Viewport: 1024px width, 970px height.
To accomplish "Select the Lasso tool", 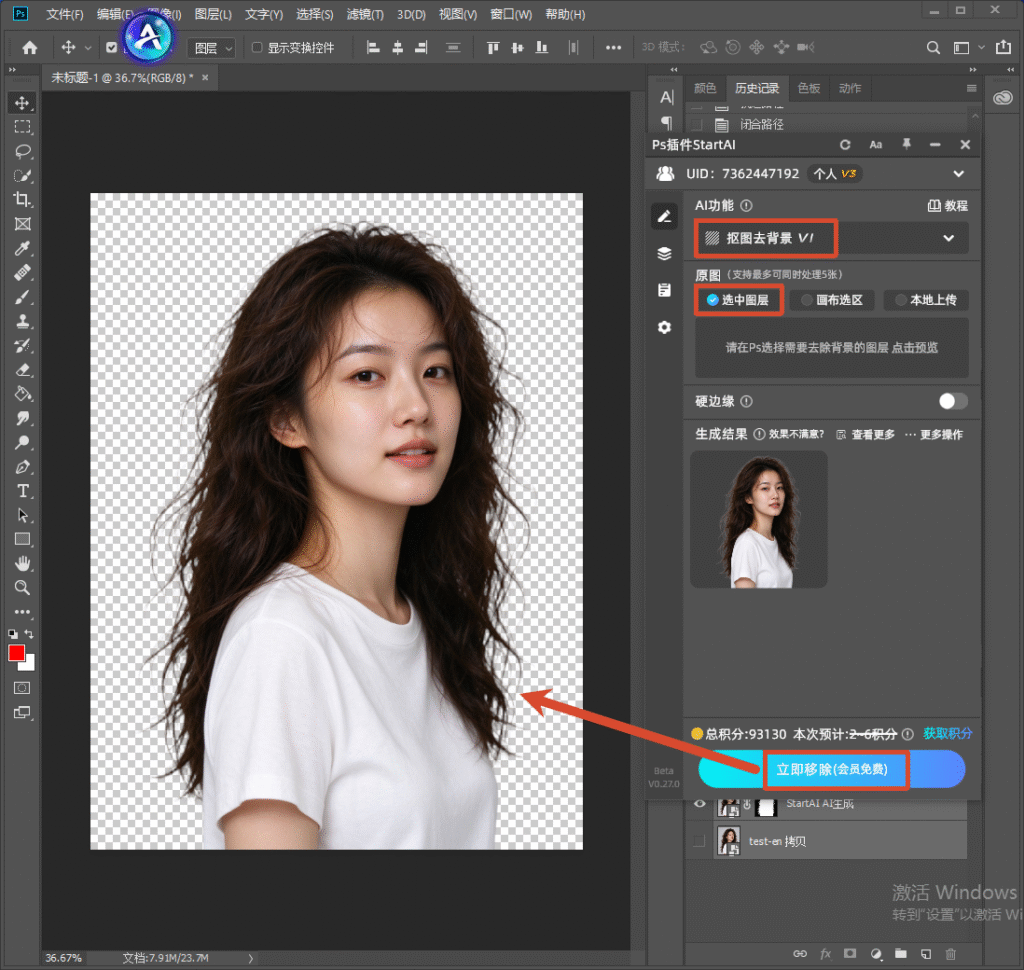I will (x=23, y=152).
